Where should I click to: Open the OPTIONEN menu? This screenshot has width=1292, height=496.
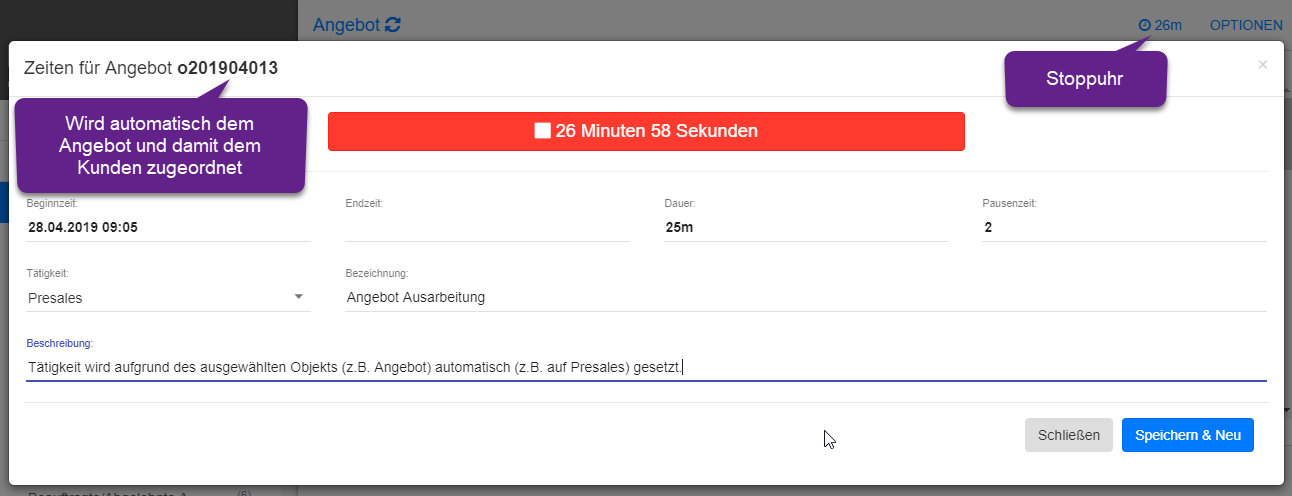pos(1245,25)
